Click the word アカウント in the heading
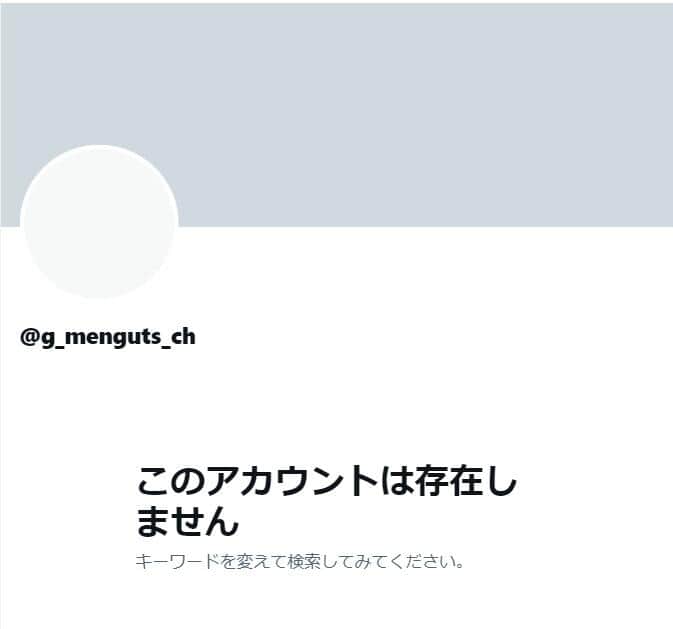Image resolution: width=673 pixels, height=629 pixels. 292,481
